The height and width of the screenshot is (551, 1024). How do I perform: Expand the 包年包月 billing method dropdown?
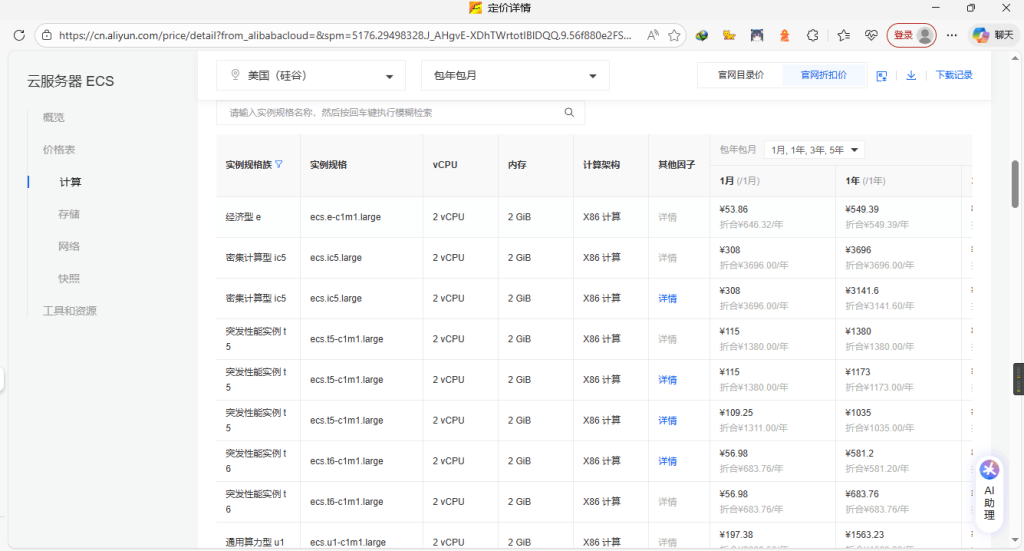tap(515, 76)
